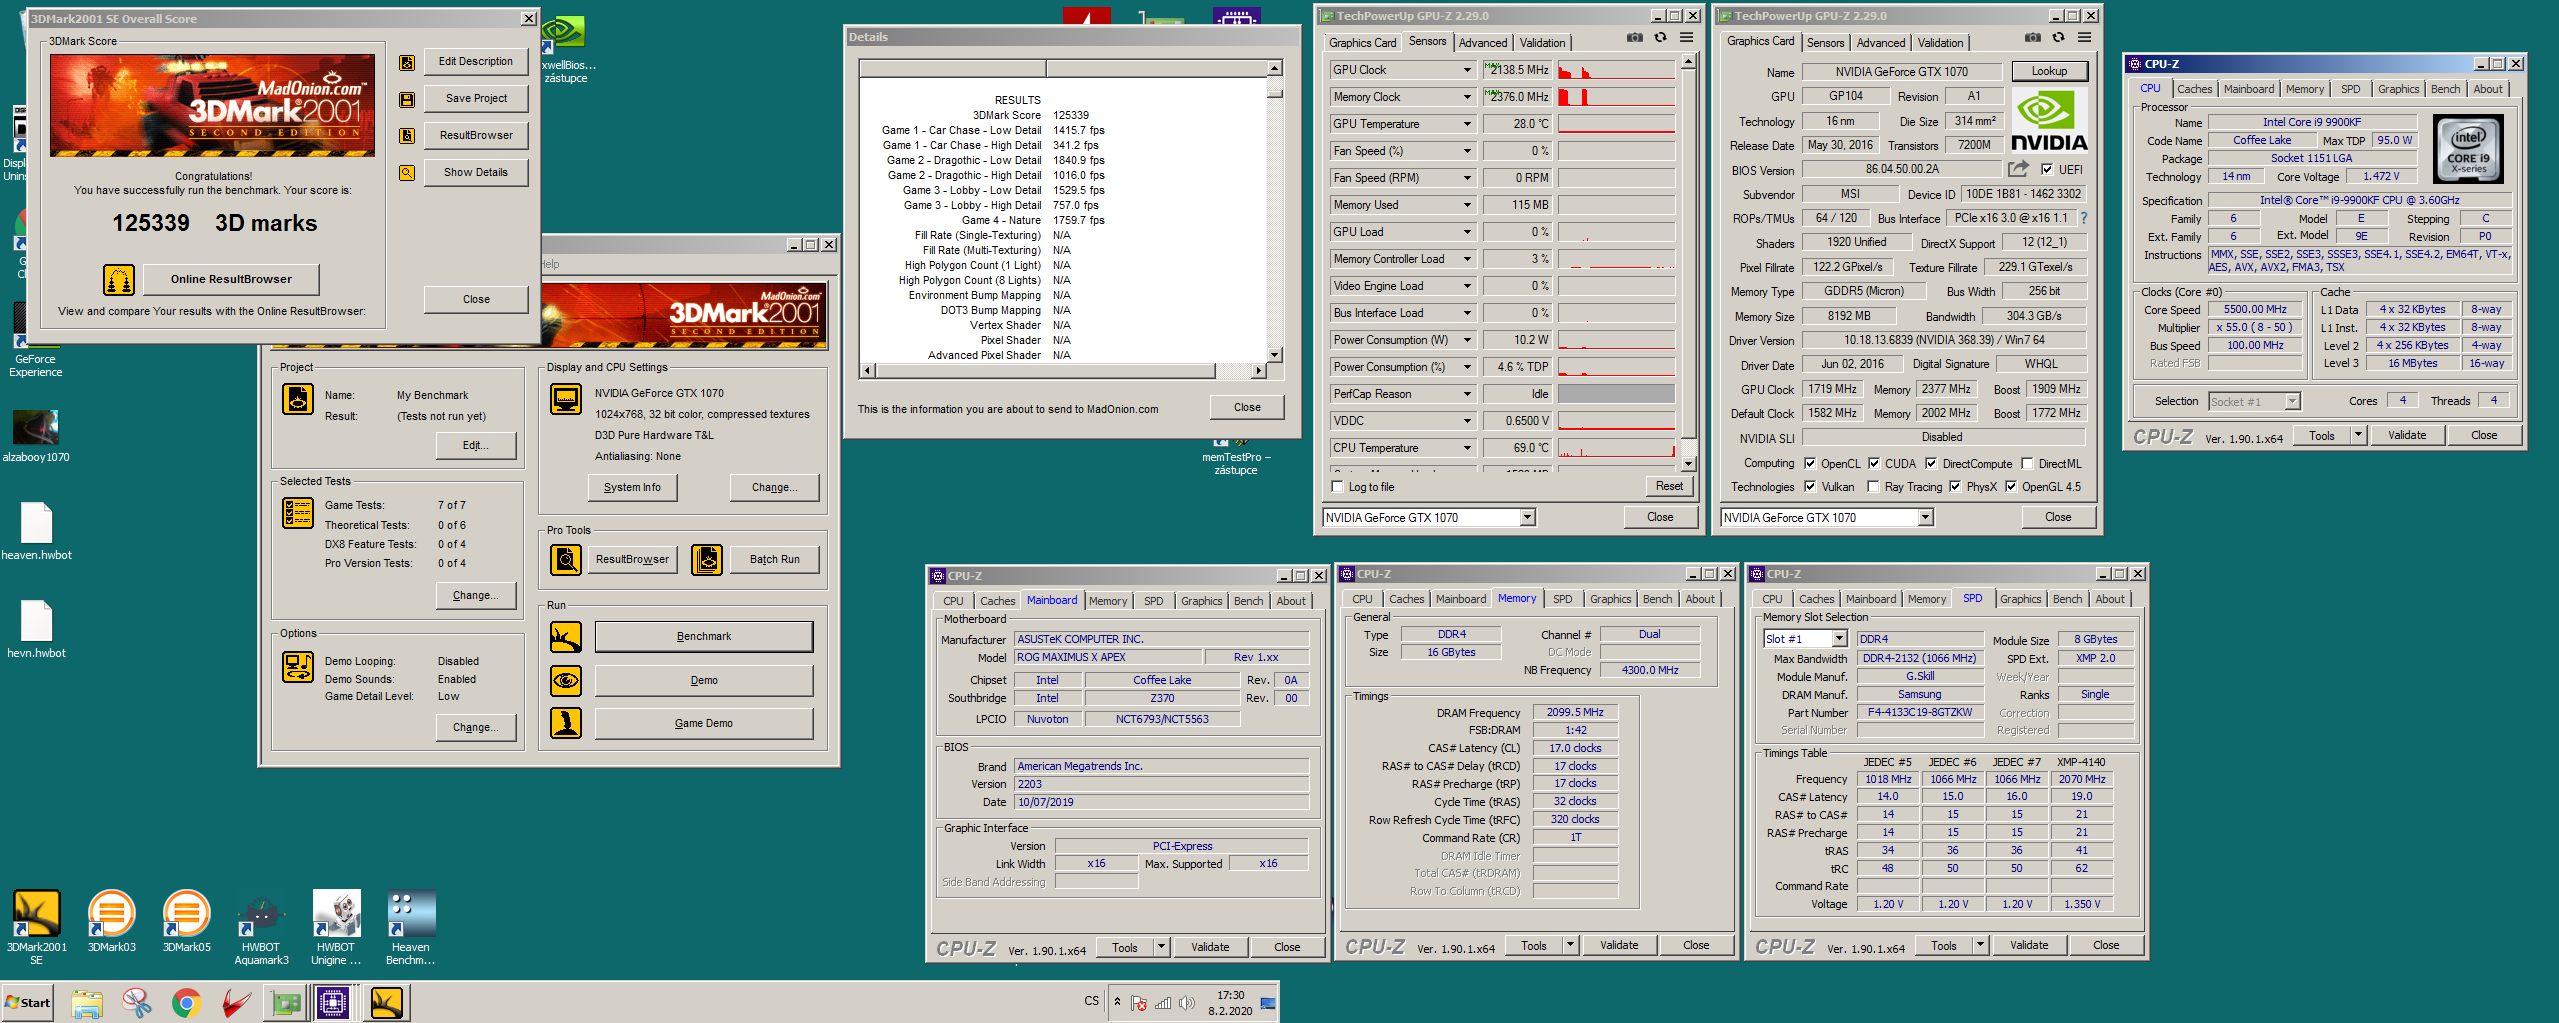
Task: Expand the GPU Clock sensor dropdown
Action: (x=1467, y=70)
